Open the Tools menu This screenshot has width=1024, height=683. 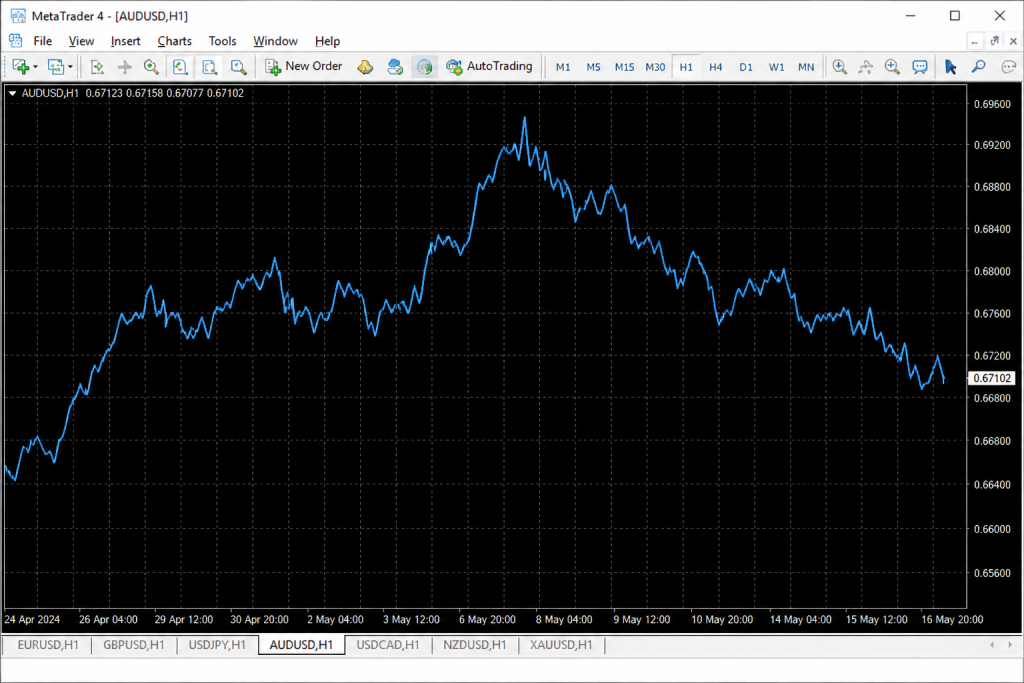point(222,41)
